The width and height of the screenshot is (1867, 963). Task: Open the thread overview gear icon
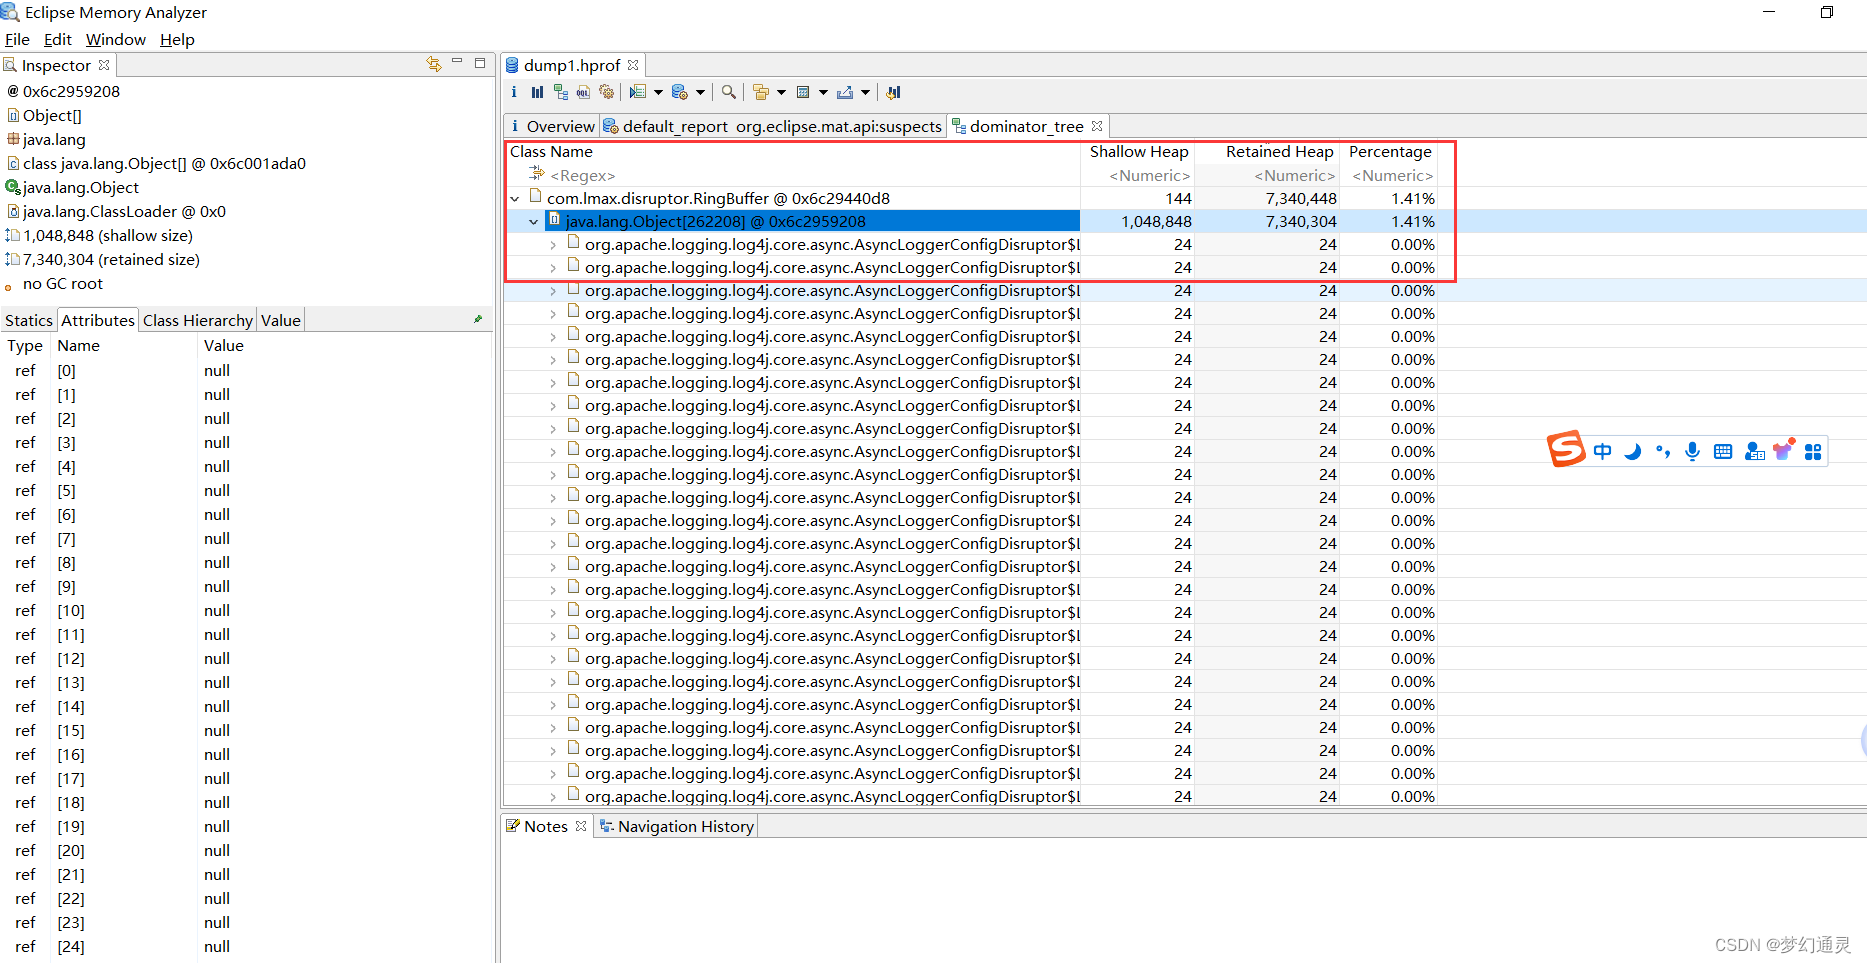(606, 92)
